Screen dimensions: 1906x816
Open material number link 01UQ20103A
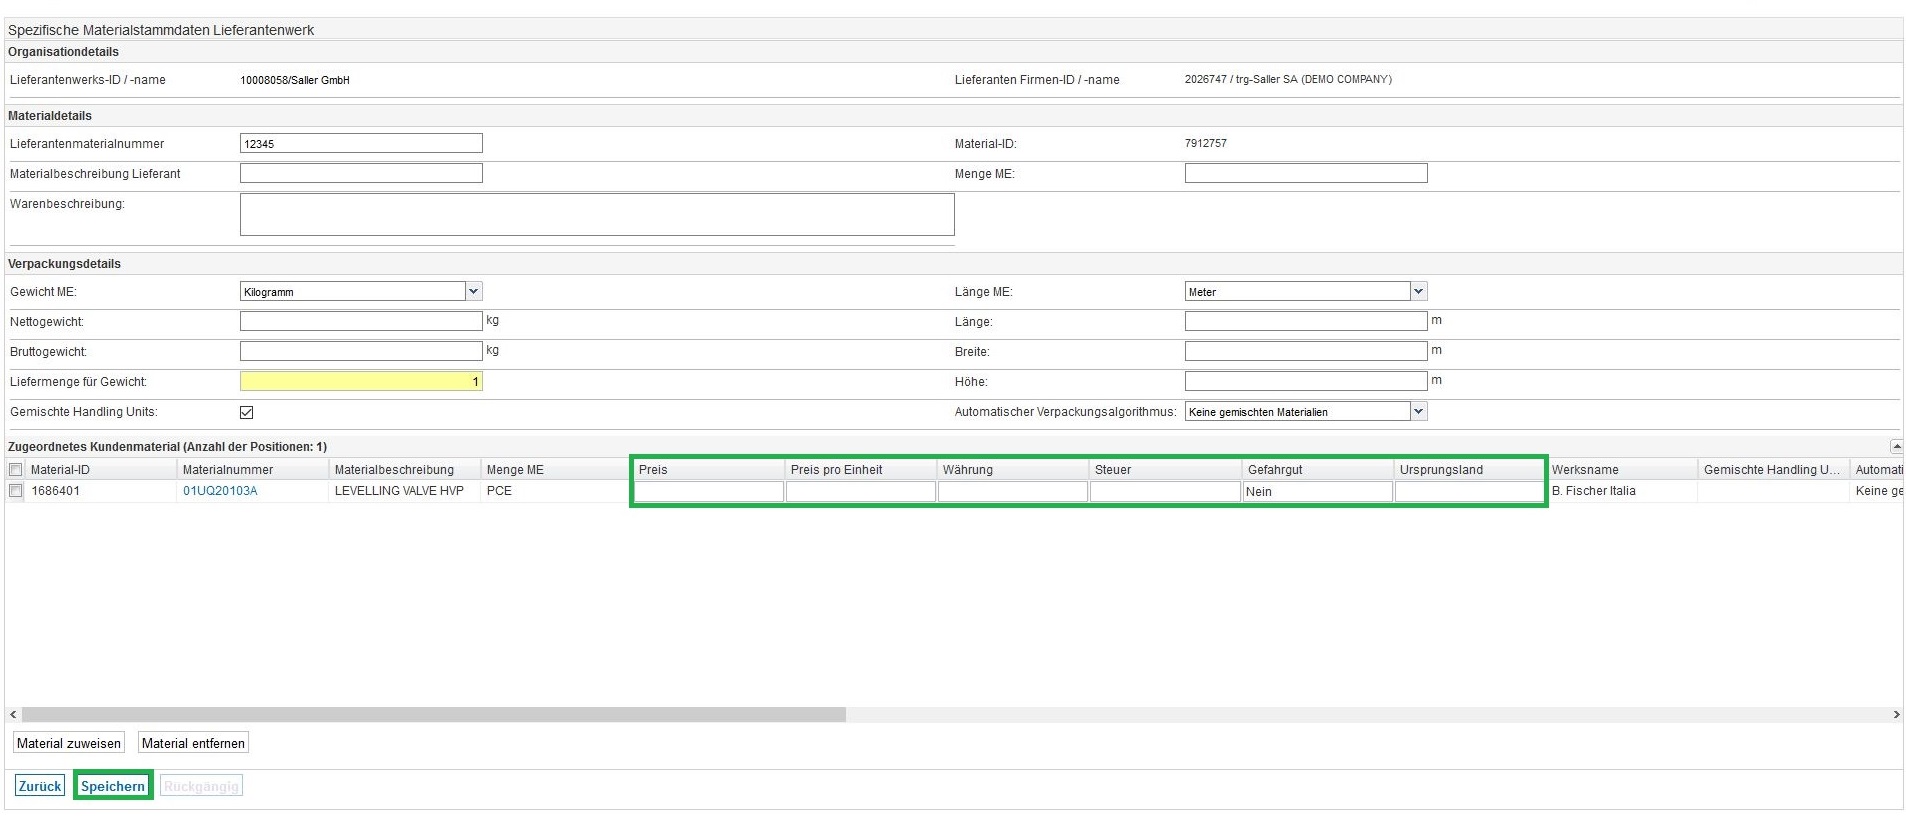pyautogui.click(x=220, y=491)
